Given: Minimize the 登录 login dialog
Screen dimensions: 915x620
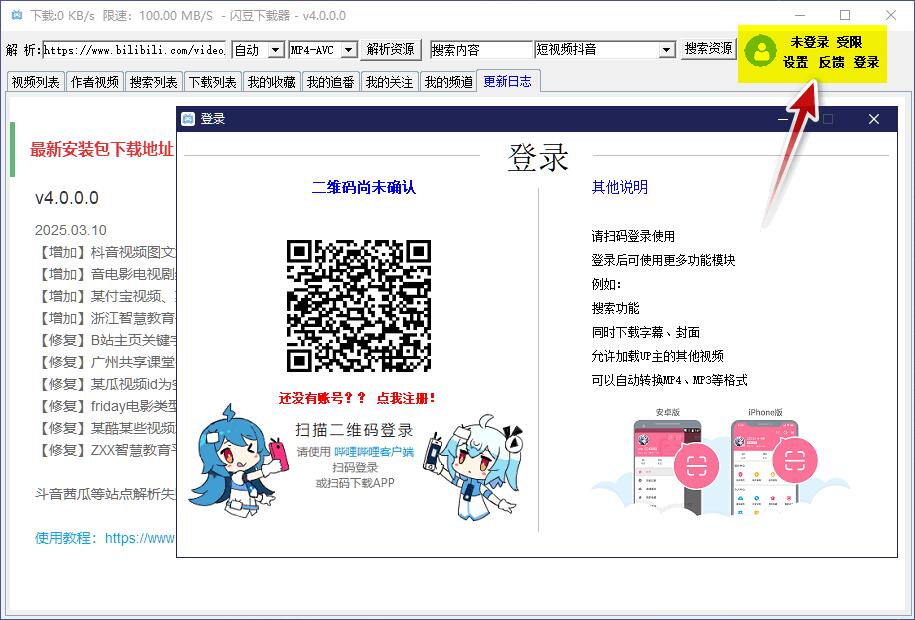Looking at the screenshot, I should [783, 119].
